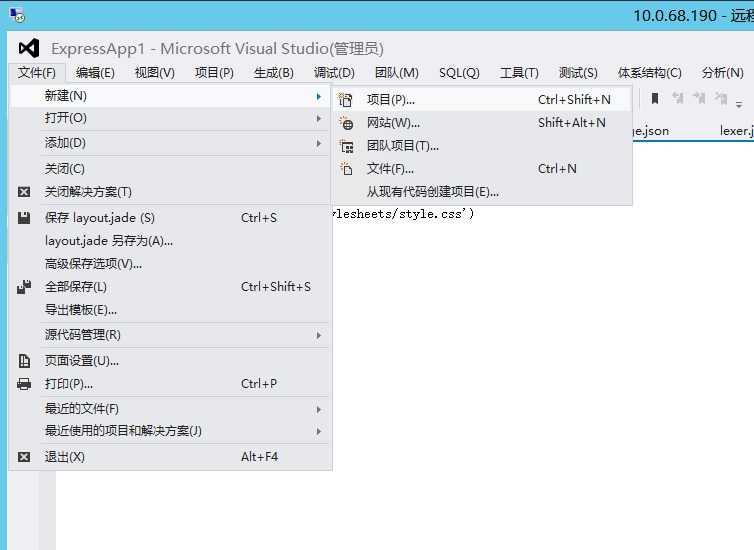Viewport: 754px width, 550px height.
Task: Select 关闭(C) menu entry
Action: pyautogui.click(x=171, y=169)
